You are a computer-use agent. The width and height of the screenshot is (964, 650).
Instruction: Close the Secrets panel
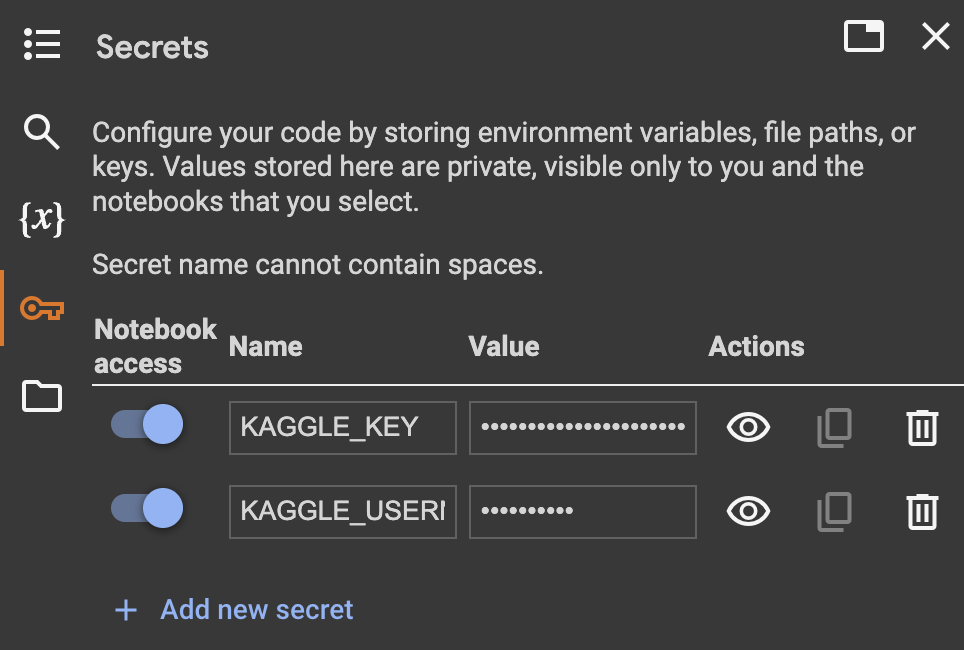tap(936, 36)
